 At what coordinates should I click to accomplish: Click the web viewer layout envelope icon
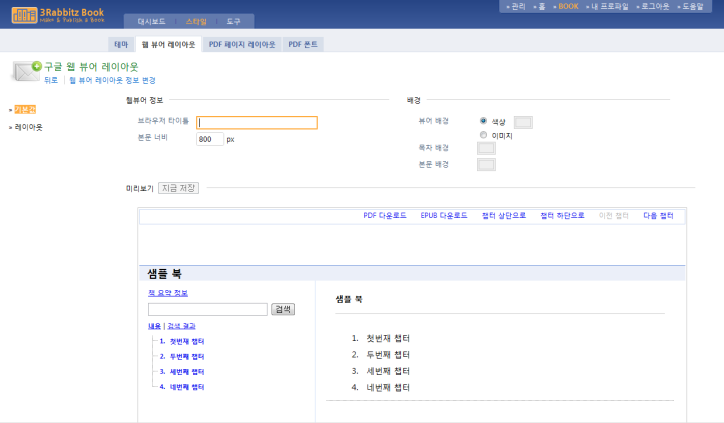25,71
